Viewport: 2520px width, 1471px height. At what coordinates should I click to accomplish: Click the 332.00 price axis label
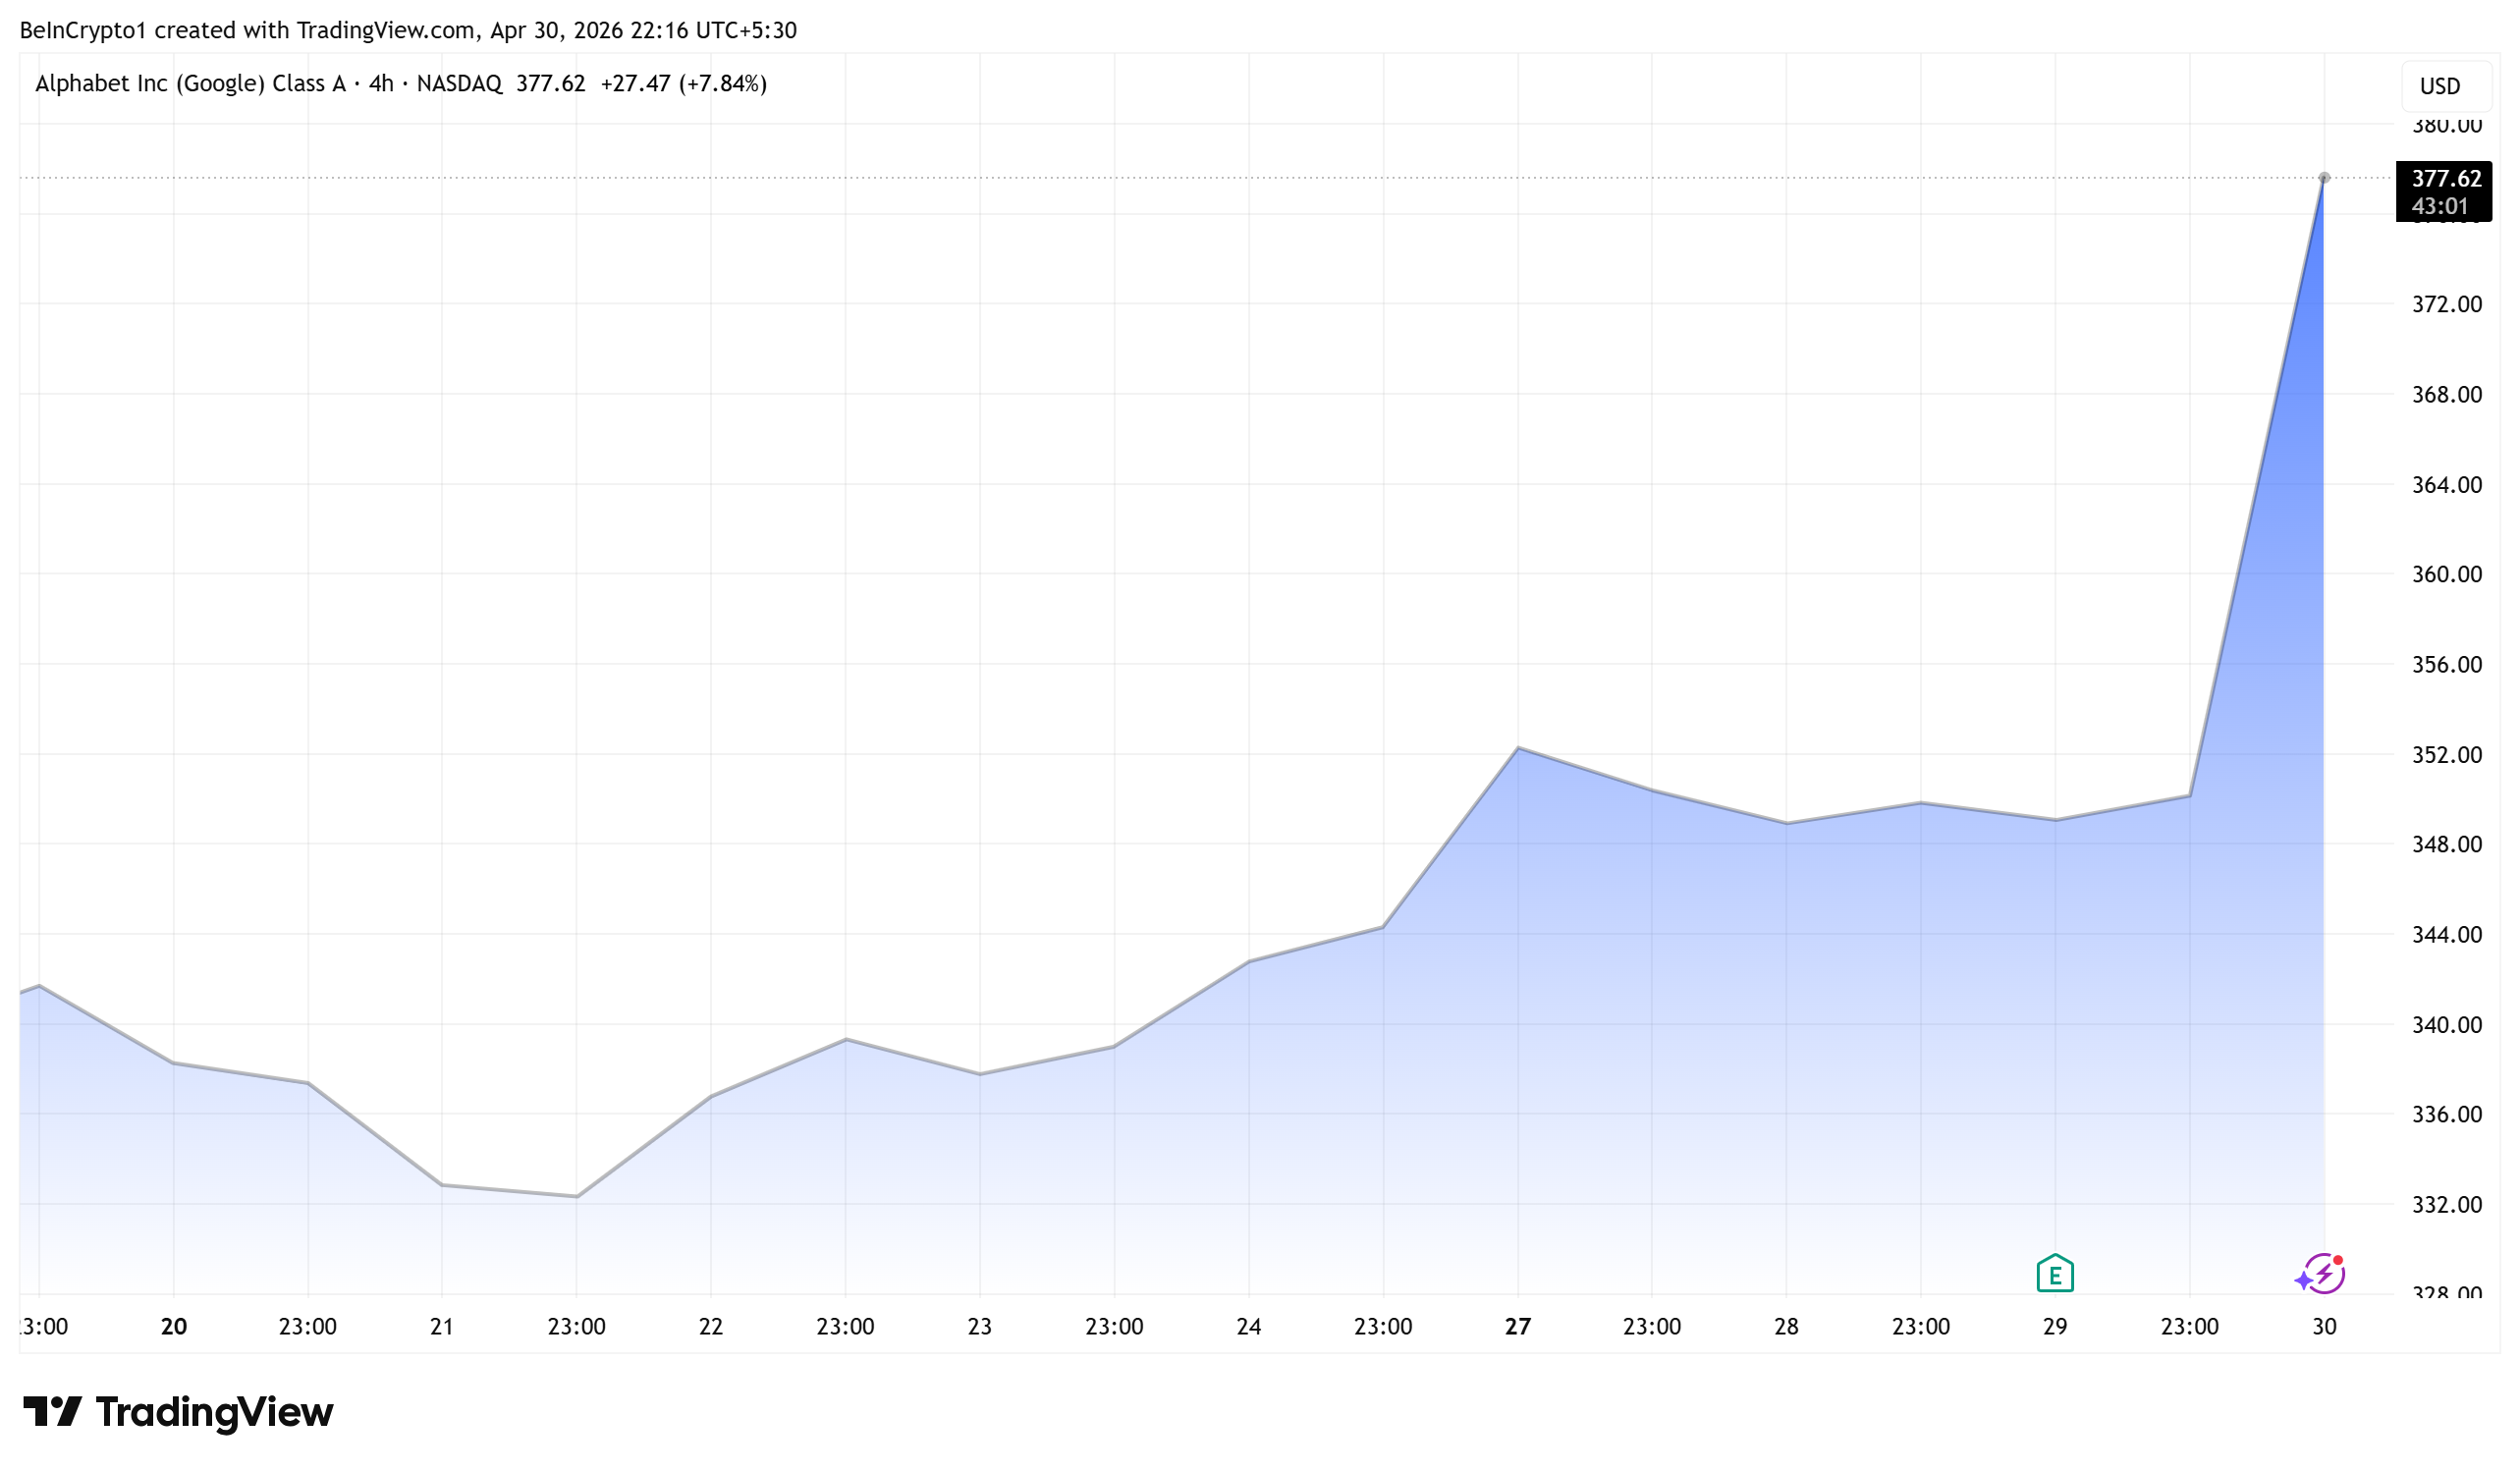tap(2447, 1205)
